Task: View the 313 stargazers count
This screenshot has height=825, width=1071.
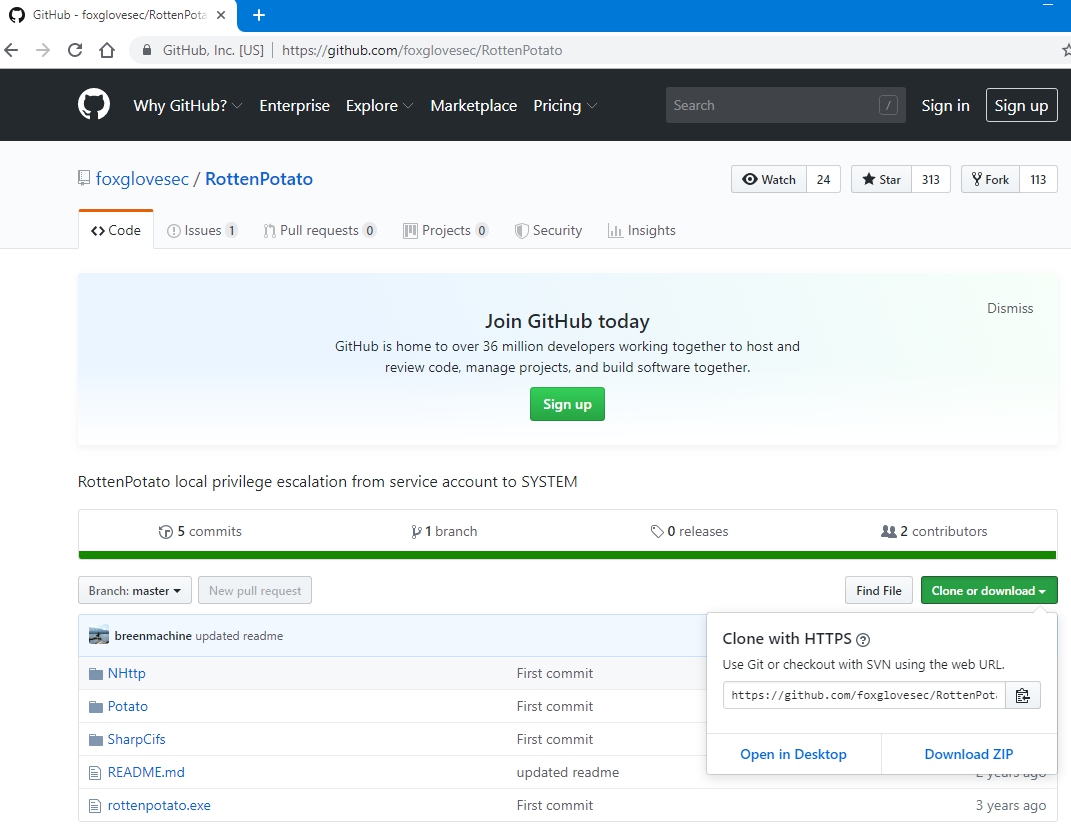Action: (x=931, y=179)
